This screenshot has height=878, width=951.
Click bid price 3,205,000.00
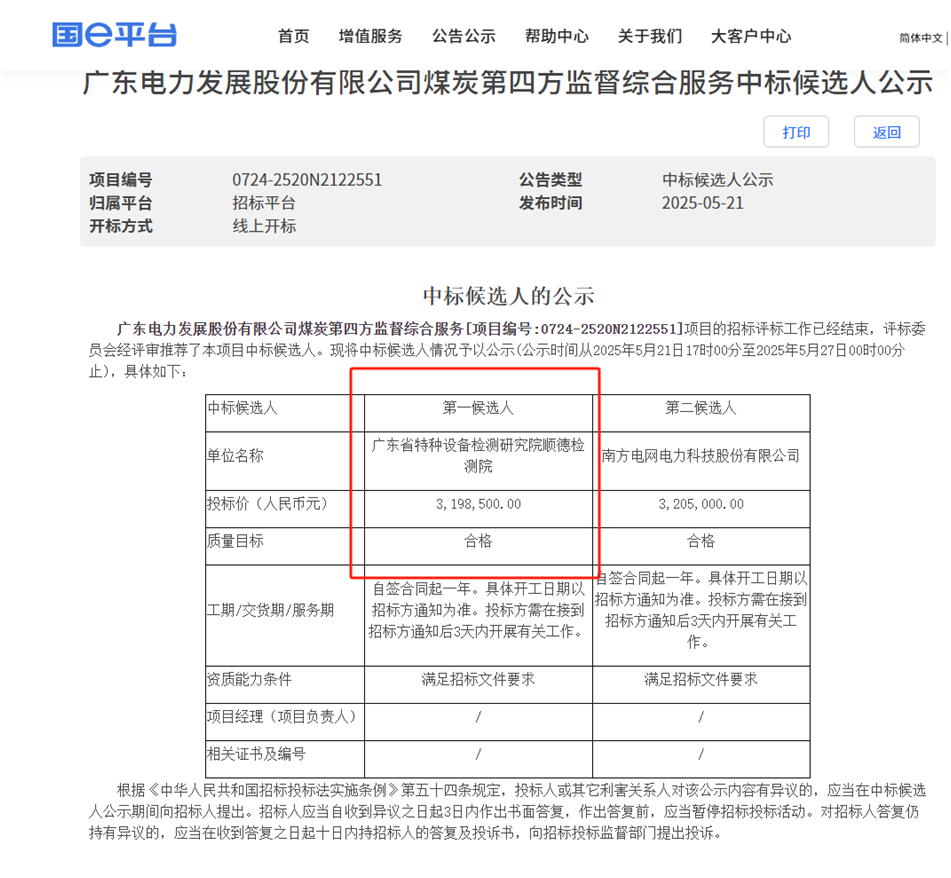(701, 504)
